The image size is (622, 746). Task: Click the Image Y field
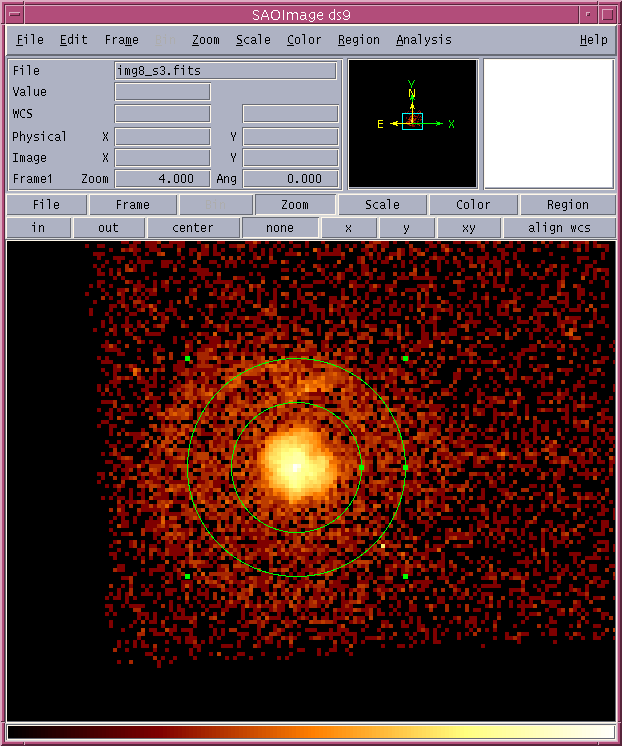point(291,157)
